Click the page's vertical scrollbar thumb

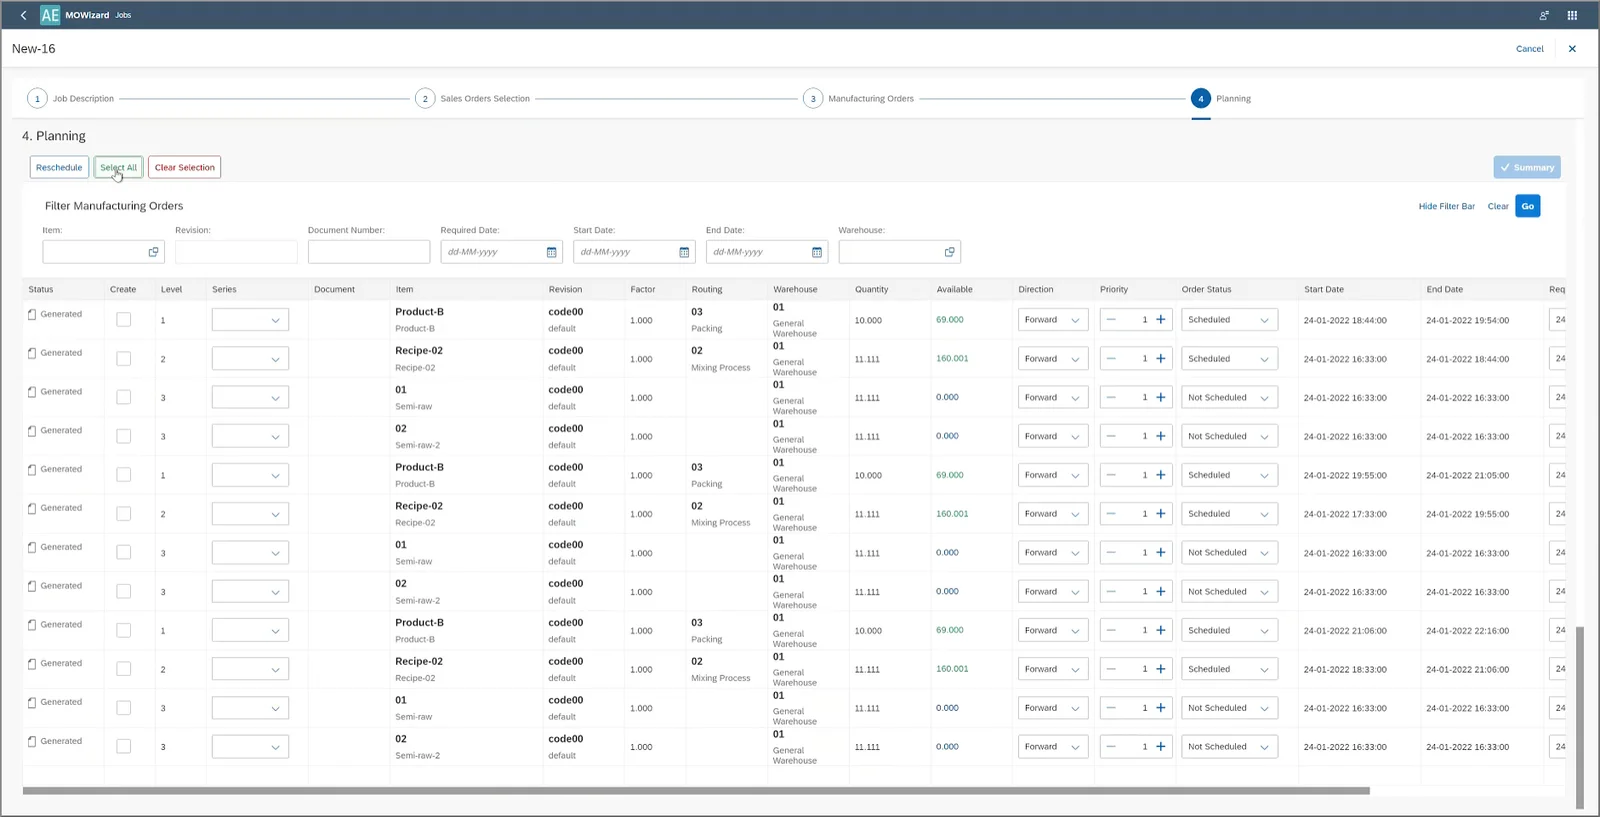pos(1580,717)
